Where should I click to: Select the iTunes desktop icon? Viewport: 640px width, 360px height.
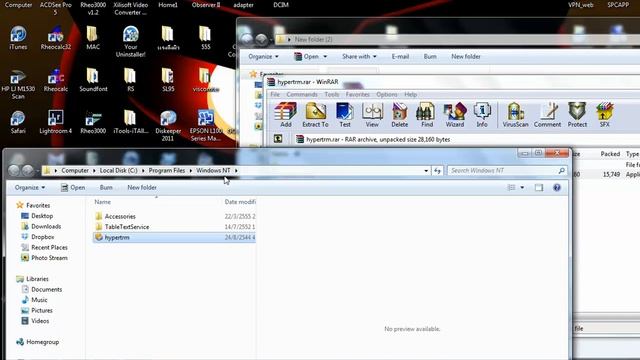(18, 38)
